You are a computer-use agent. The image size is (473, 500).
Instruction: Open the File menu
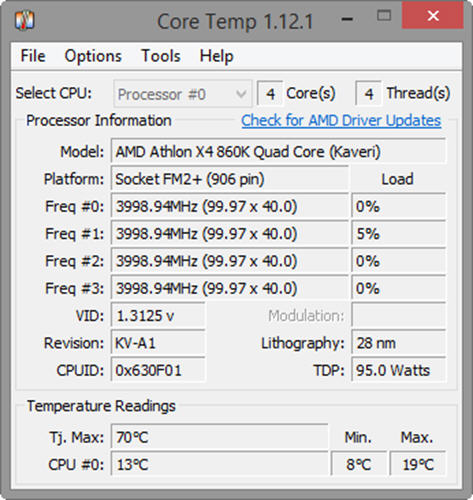pyautogui.click(x=33, y=56)
